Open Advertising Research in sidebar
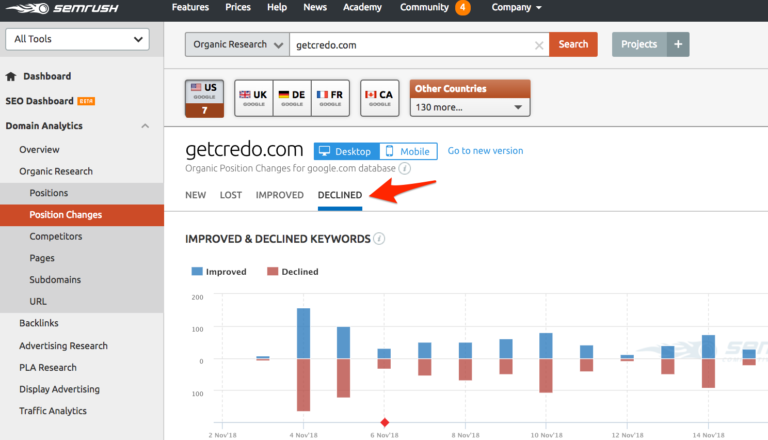The width and height of the screenshot is (768, 440). (x=63, y=346)
